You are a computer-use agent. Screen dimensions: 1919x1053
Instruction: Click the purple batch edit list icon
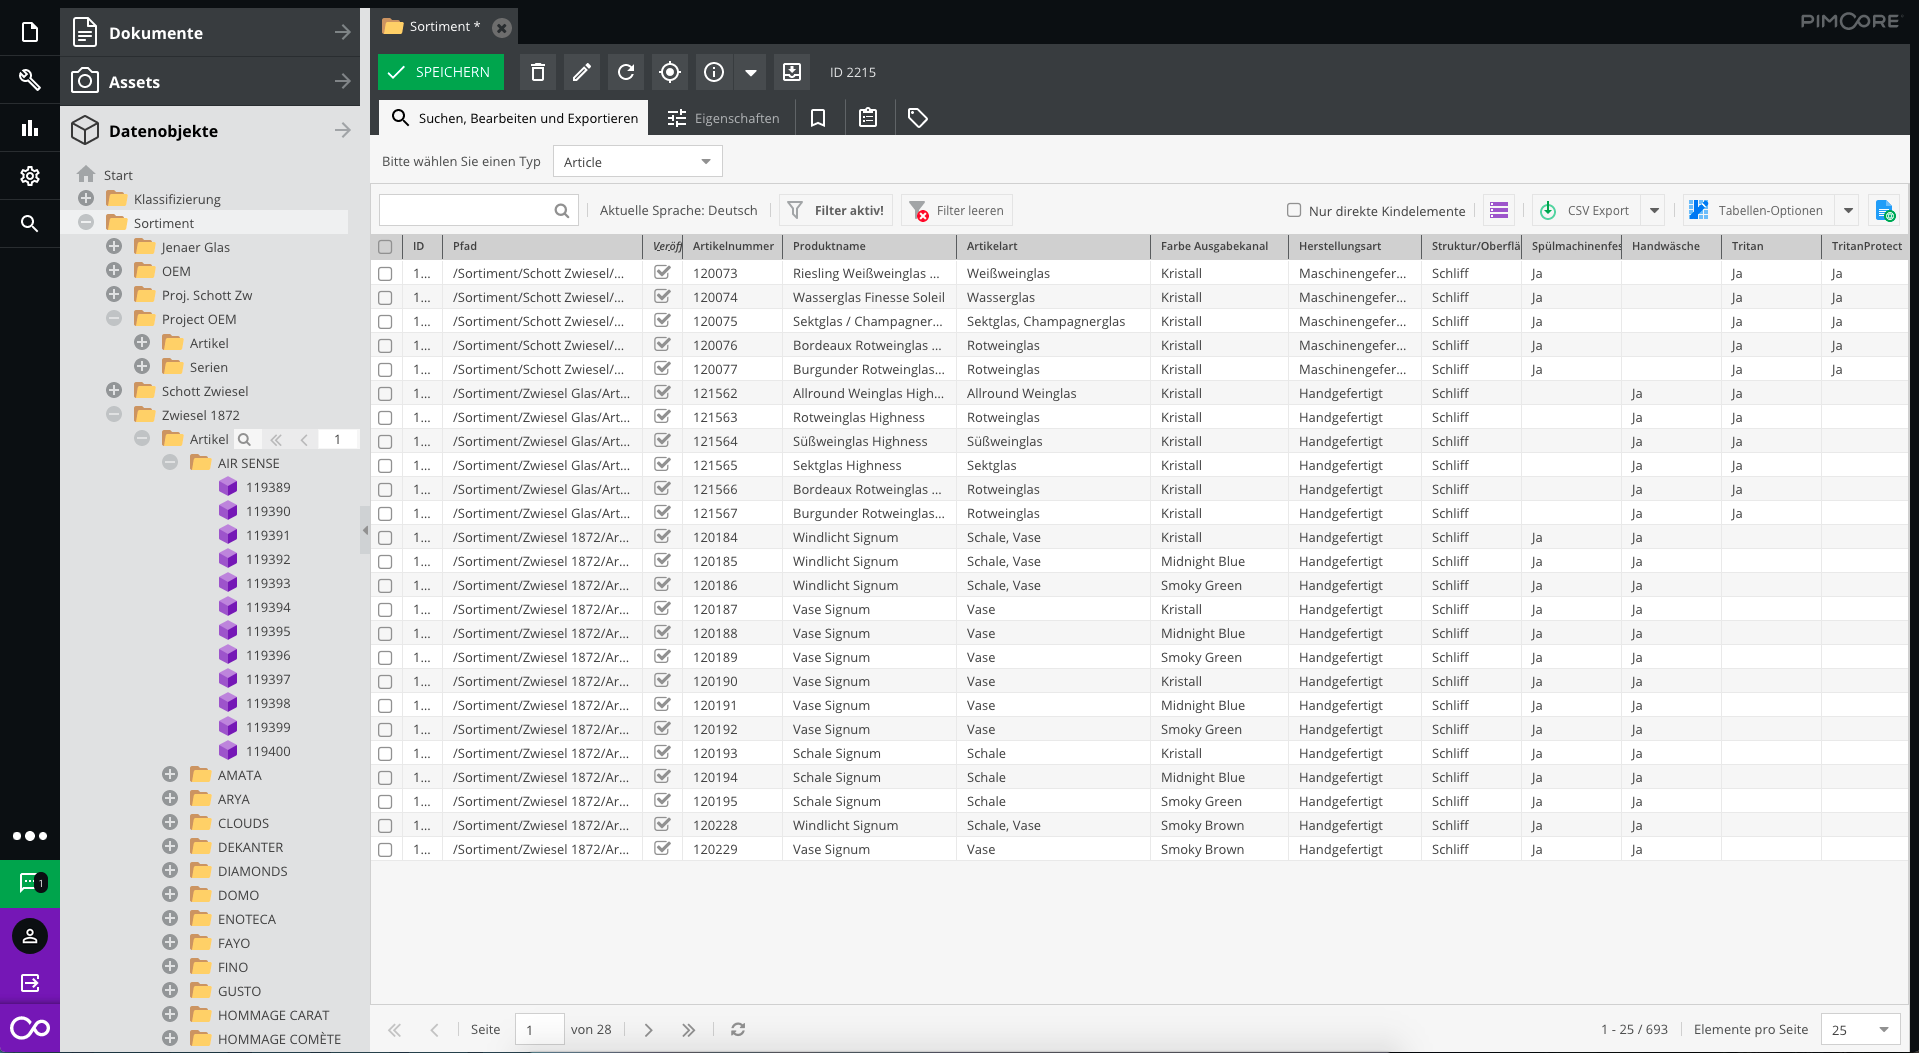[1499, 210]
